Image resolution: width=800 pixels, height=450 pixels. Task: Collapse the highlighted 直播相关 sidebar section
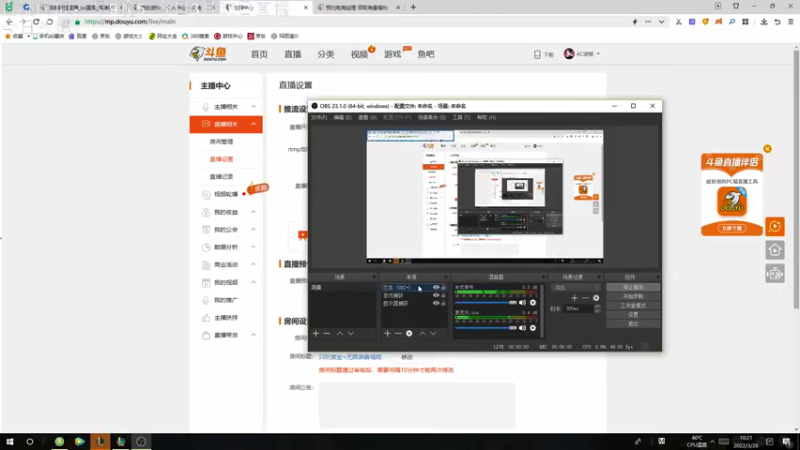coord(254,124)
